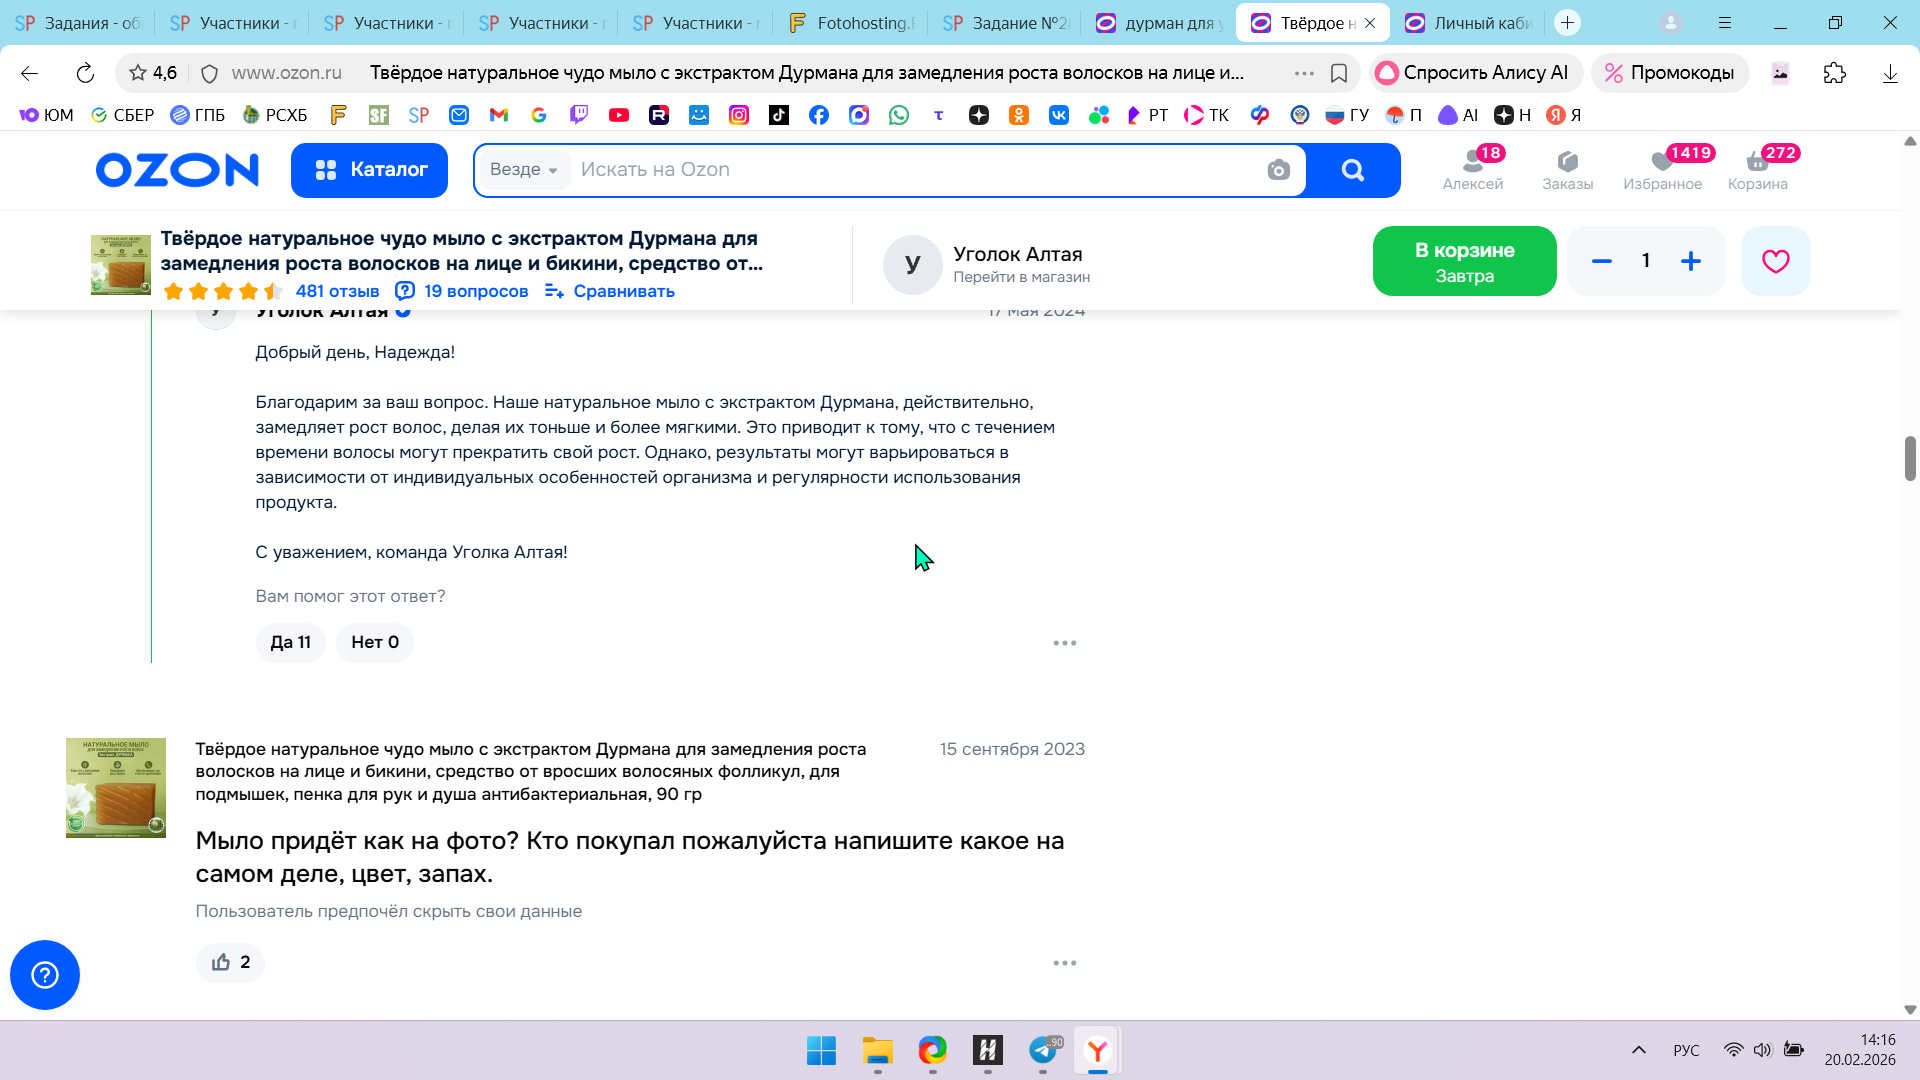Open the Каталог menu button
This screenshot has height=1080, width=1920.
coord(369,170)
